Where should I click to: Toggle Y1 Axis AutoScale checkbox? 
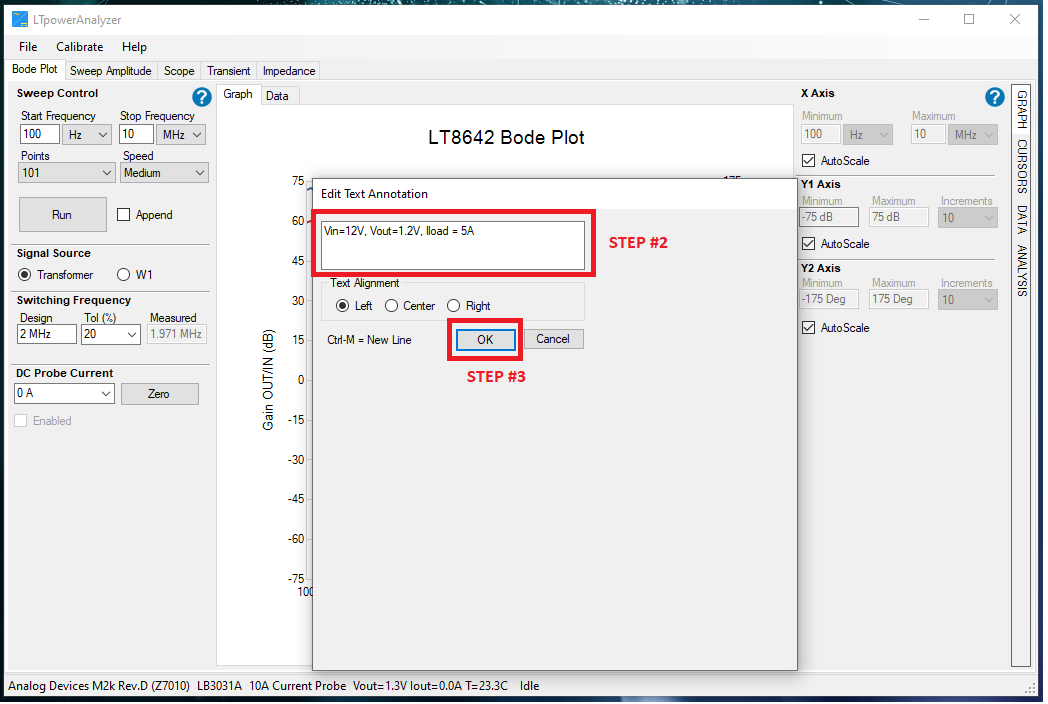click(x=808, y=243)
